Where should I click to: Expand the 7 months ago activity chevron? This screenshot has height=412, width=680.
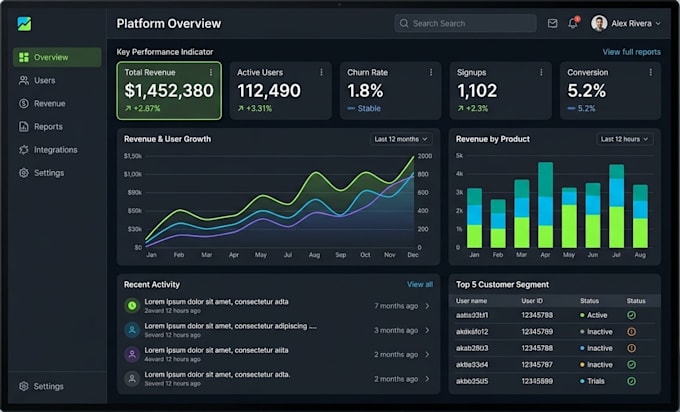coord(427,306)
